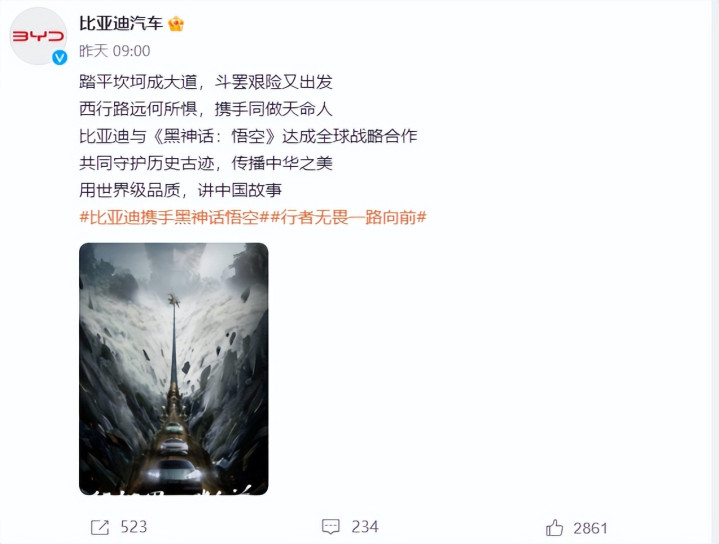The height and width of the screenshot is (544, 719).
Task: Click the gold crown member icon
Action: pos(176,24)
